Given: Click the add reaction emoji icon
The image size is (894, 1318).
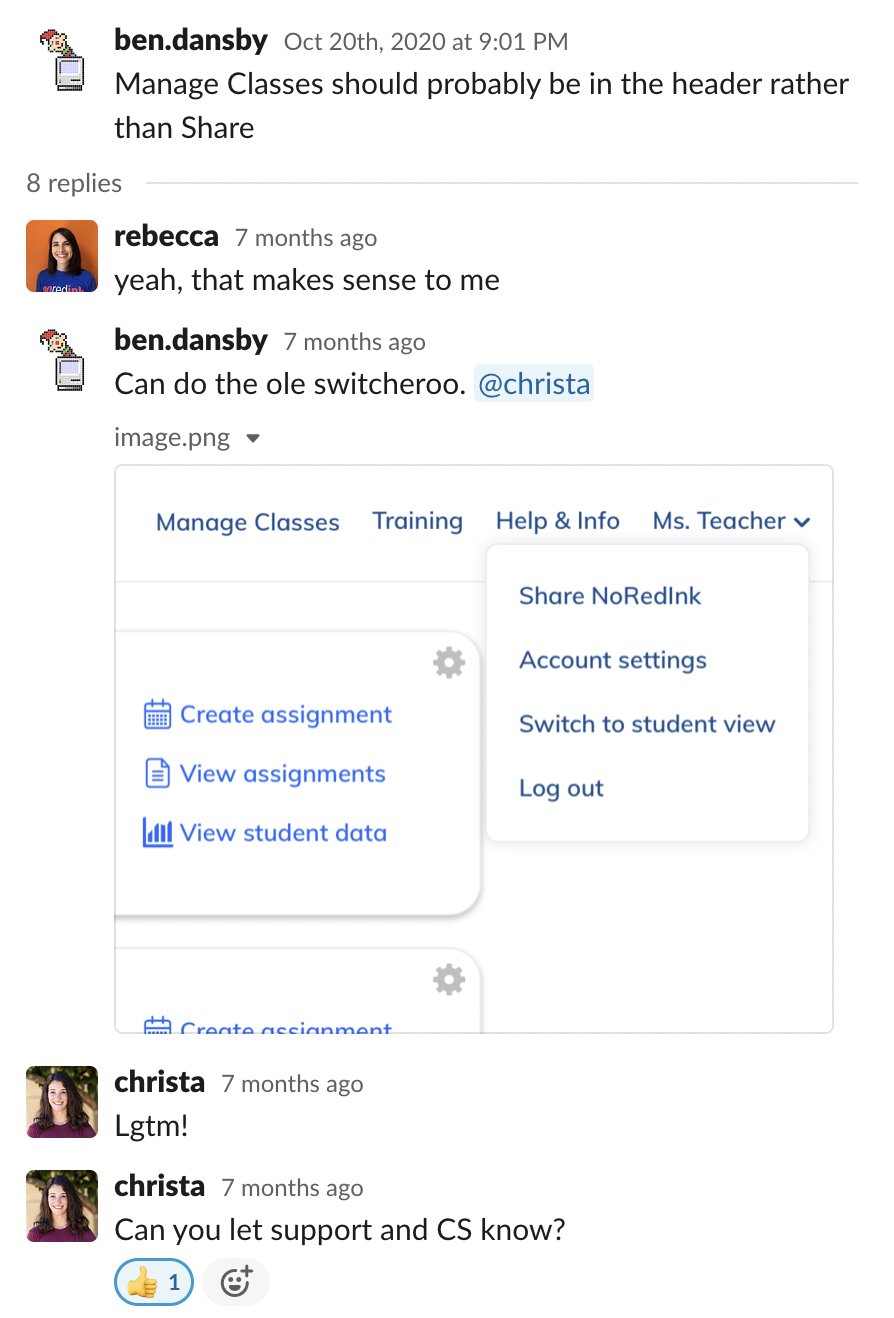Looking at the screenshot, I should [x=236, y=1282].
